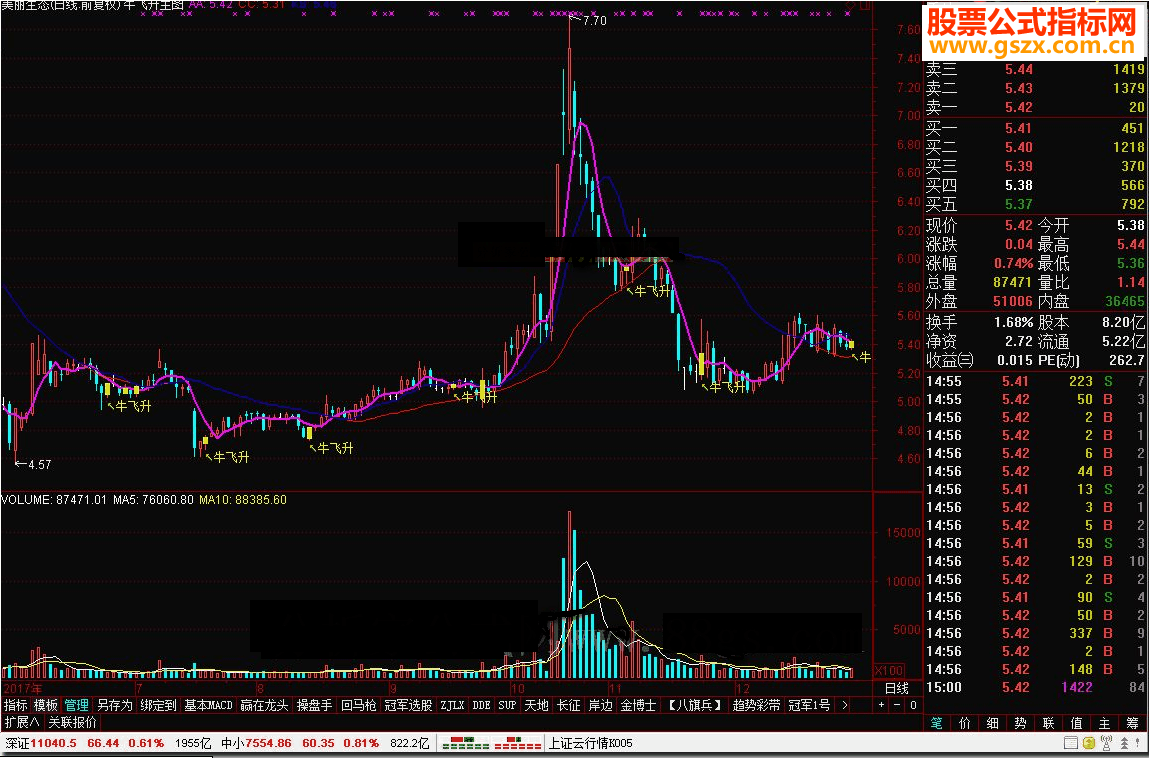Image resolution: width=1149 pixels, height=758 pixels.
Task: Click the 买五 price 5.37
Action: (x=1019, y=204)
